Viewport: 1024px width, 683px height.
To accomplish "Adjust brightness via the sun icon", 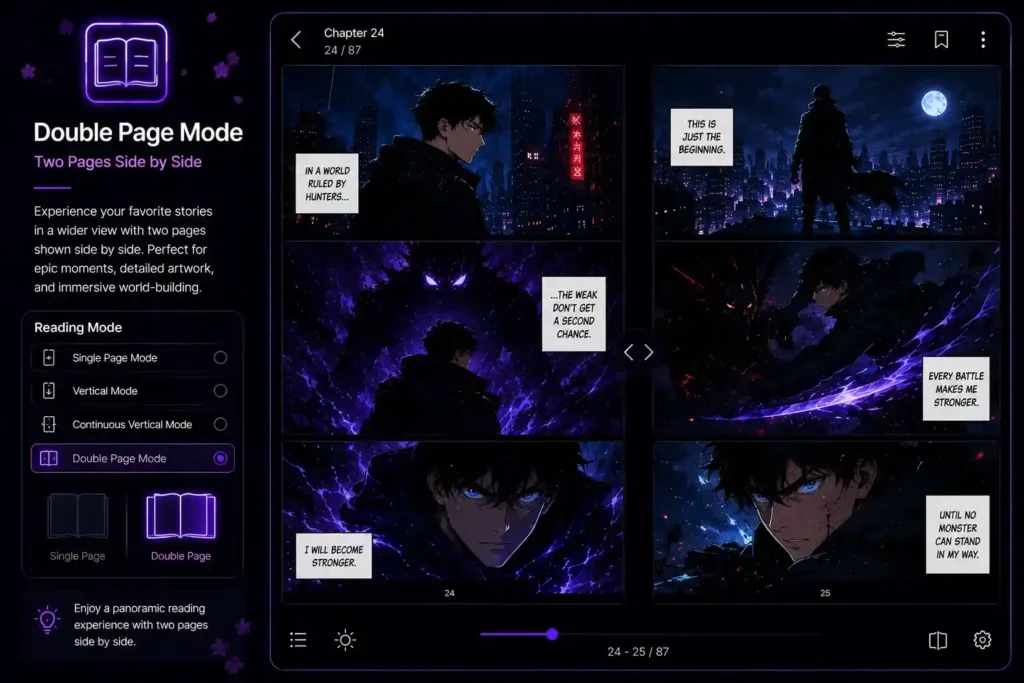I will [345, 640].
